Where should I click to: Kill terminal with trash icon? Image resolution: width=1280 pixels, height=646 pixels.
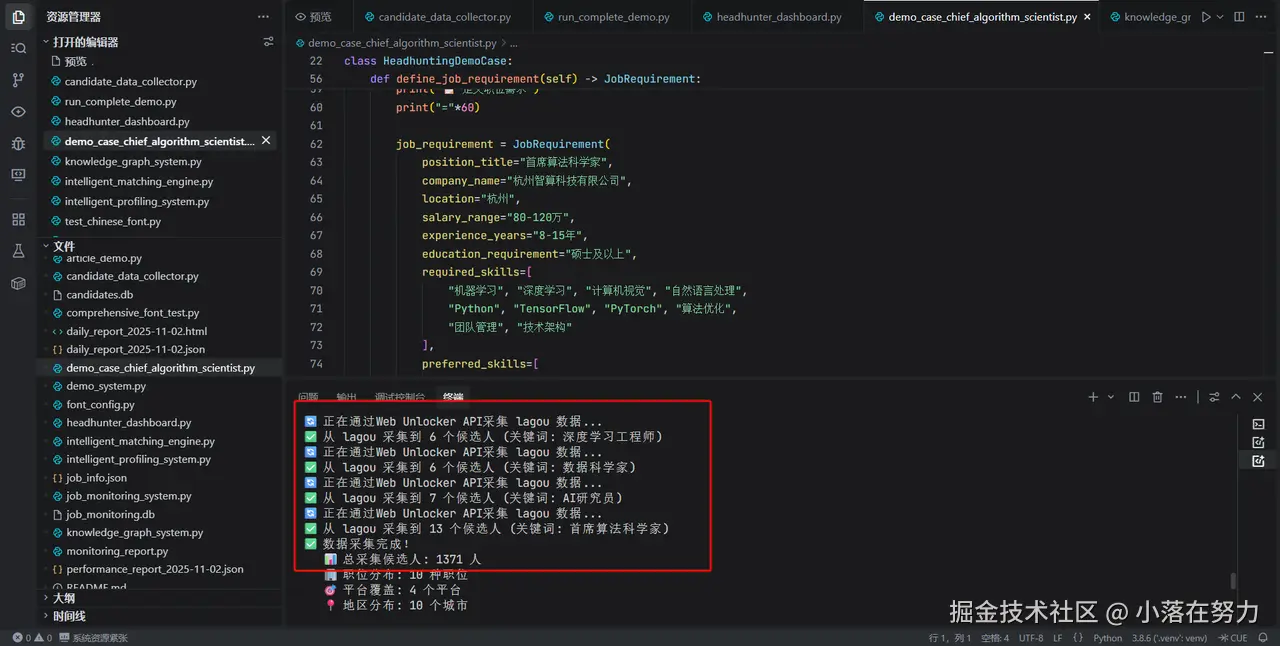point(1158,397)
